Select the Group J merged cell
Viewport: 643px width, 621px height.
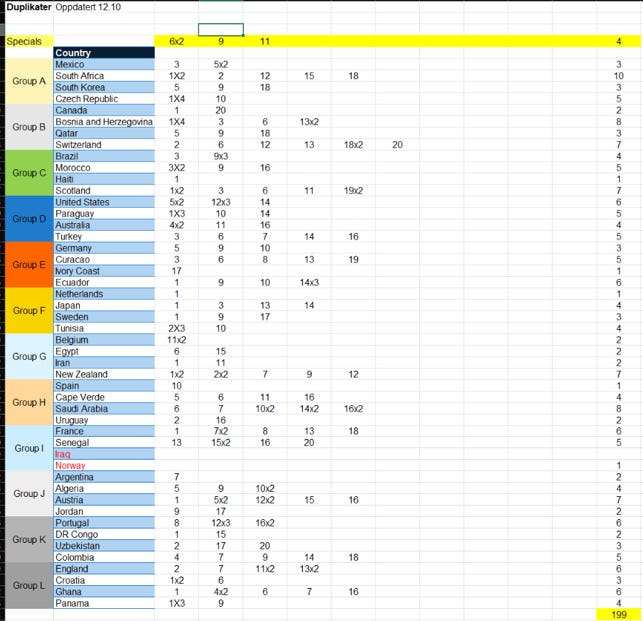(29, 494)
